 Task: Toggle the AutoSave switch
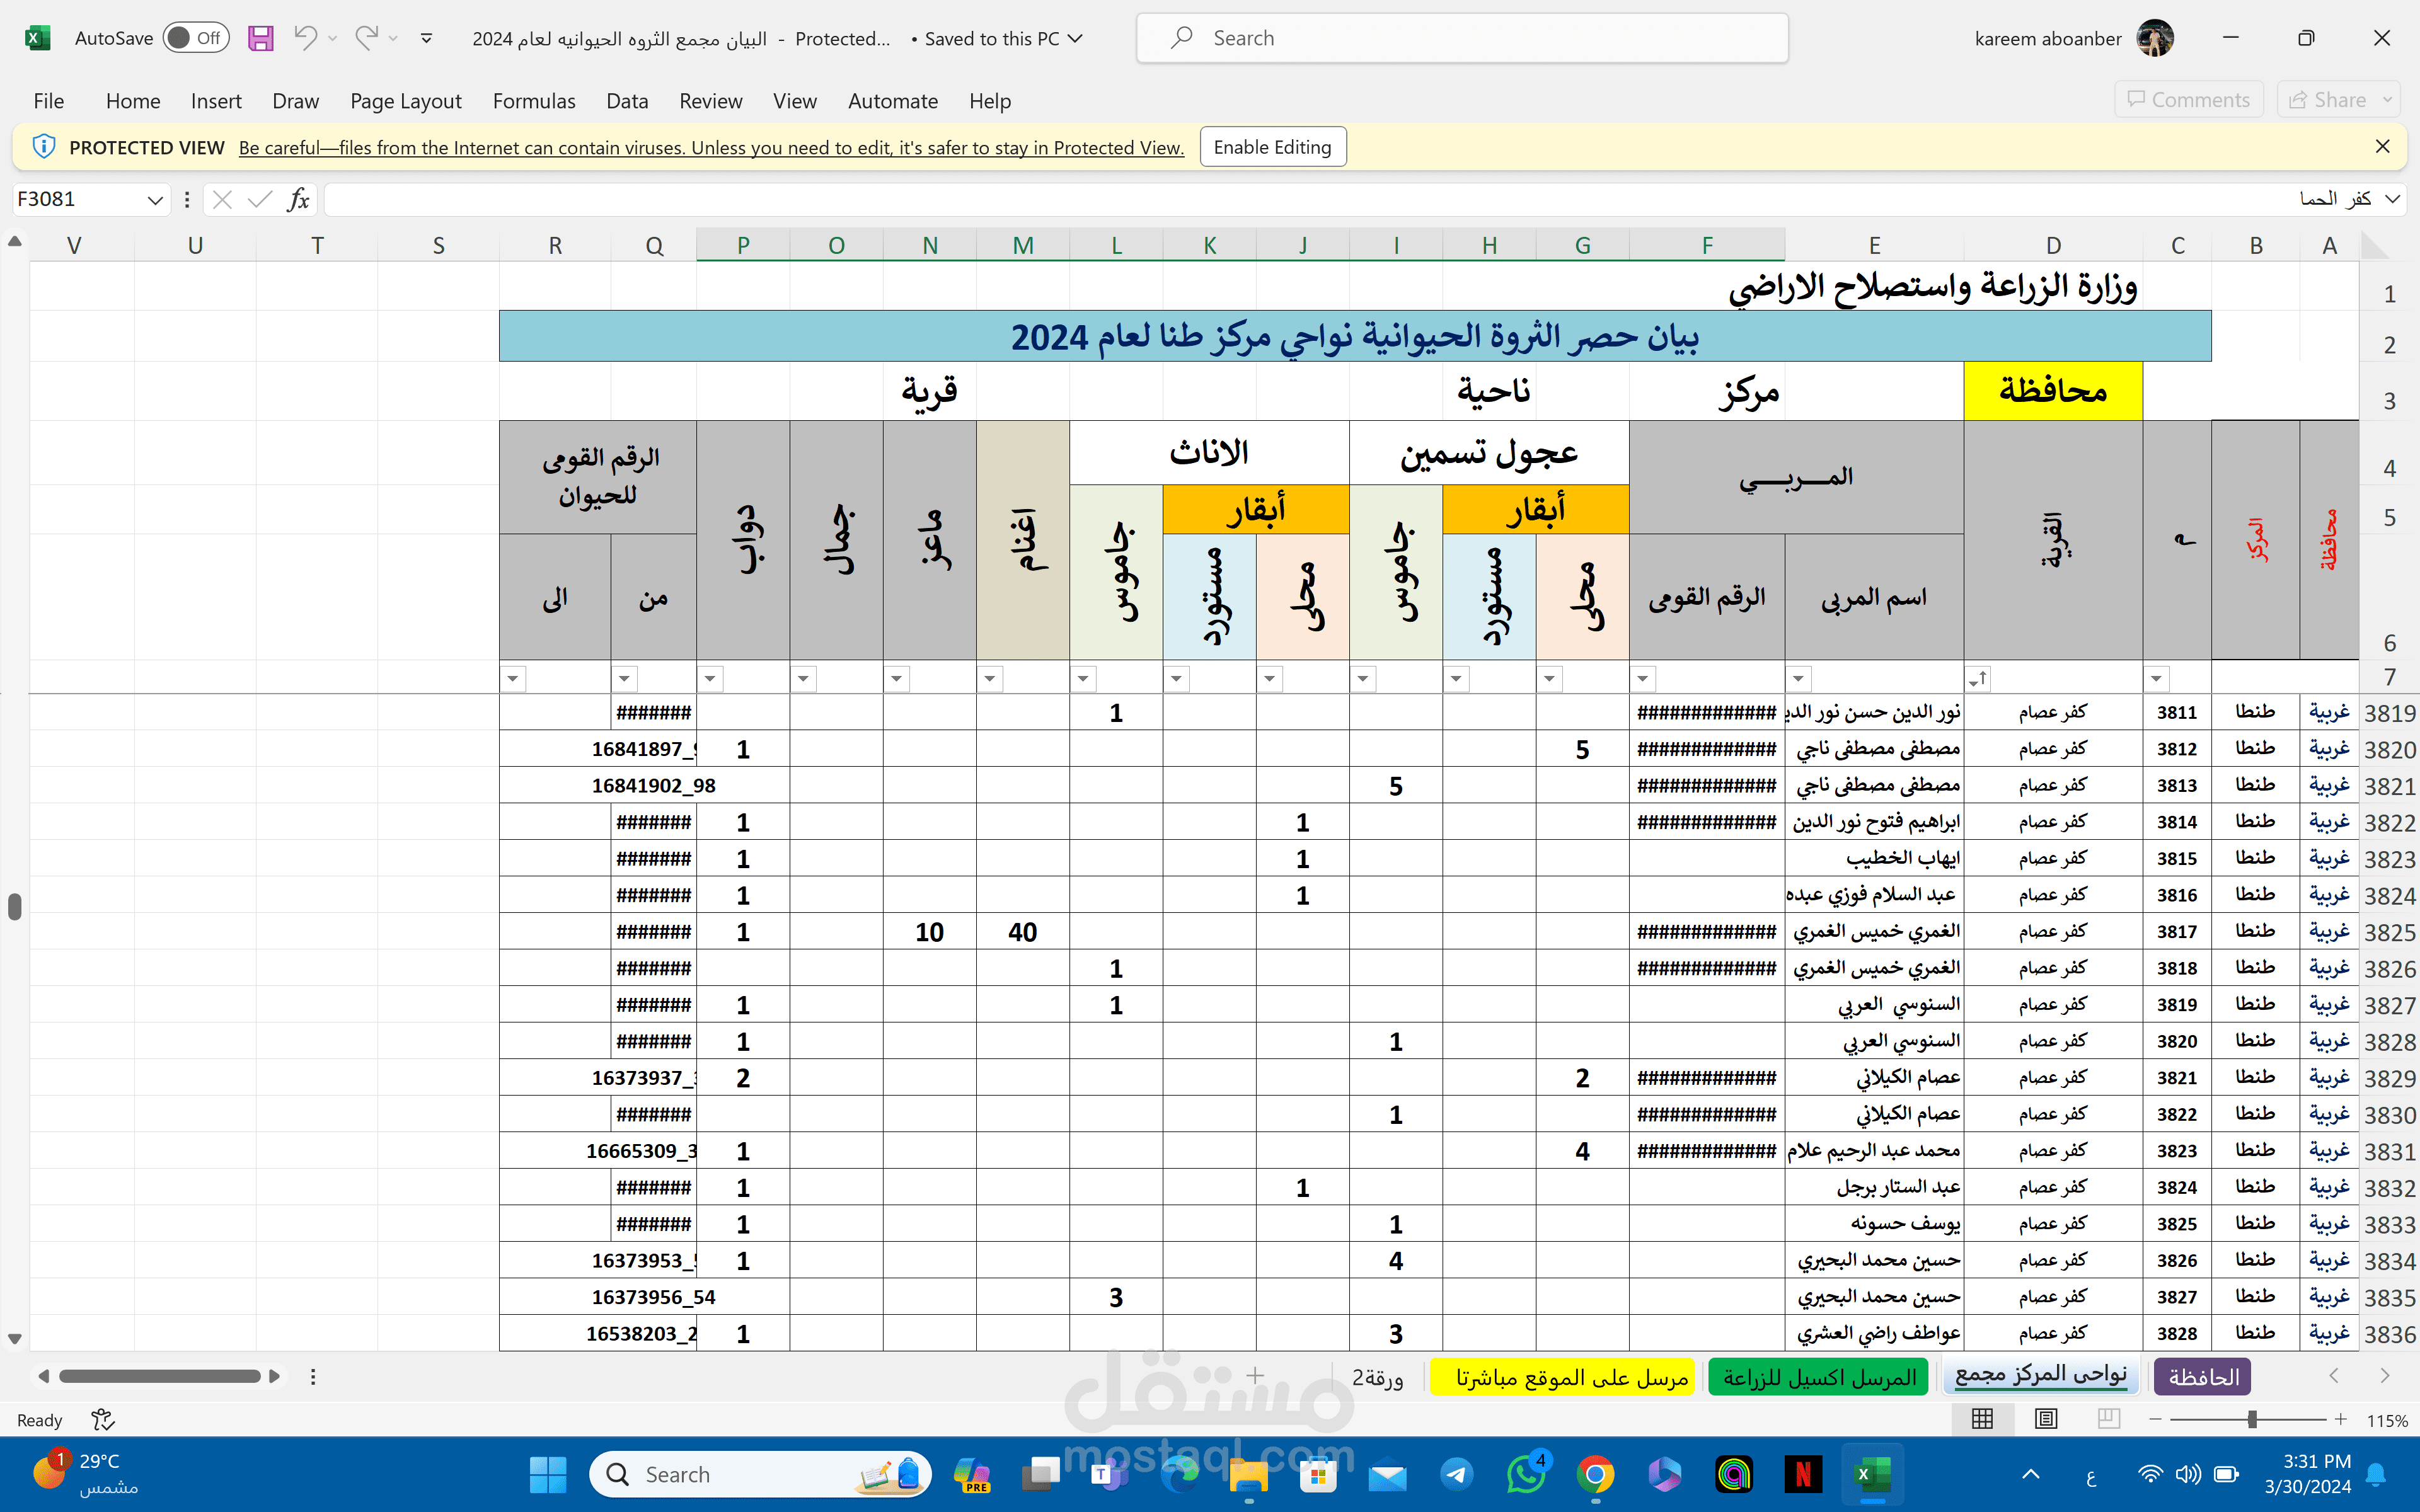click(196, 38)
